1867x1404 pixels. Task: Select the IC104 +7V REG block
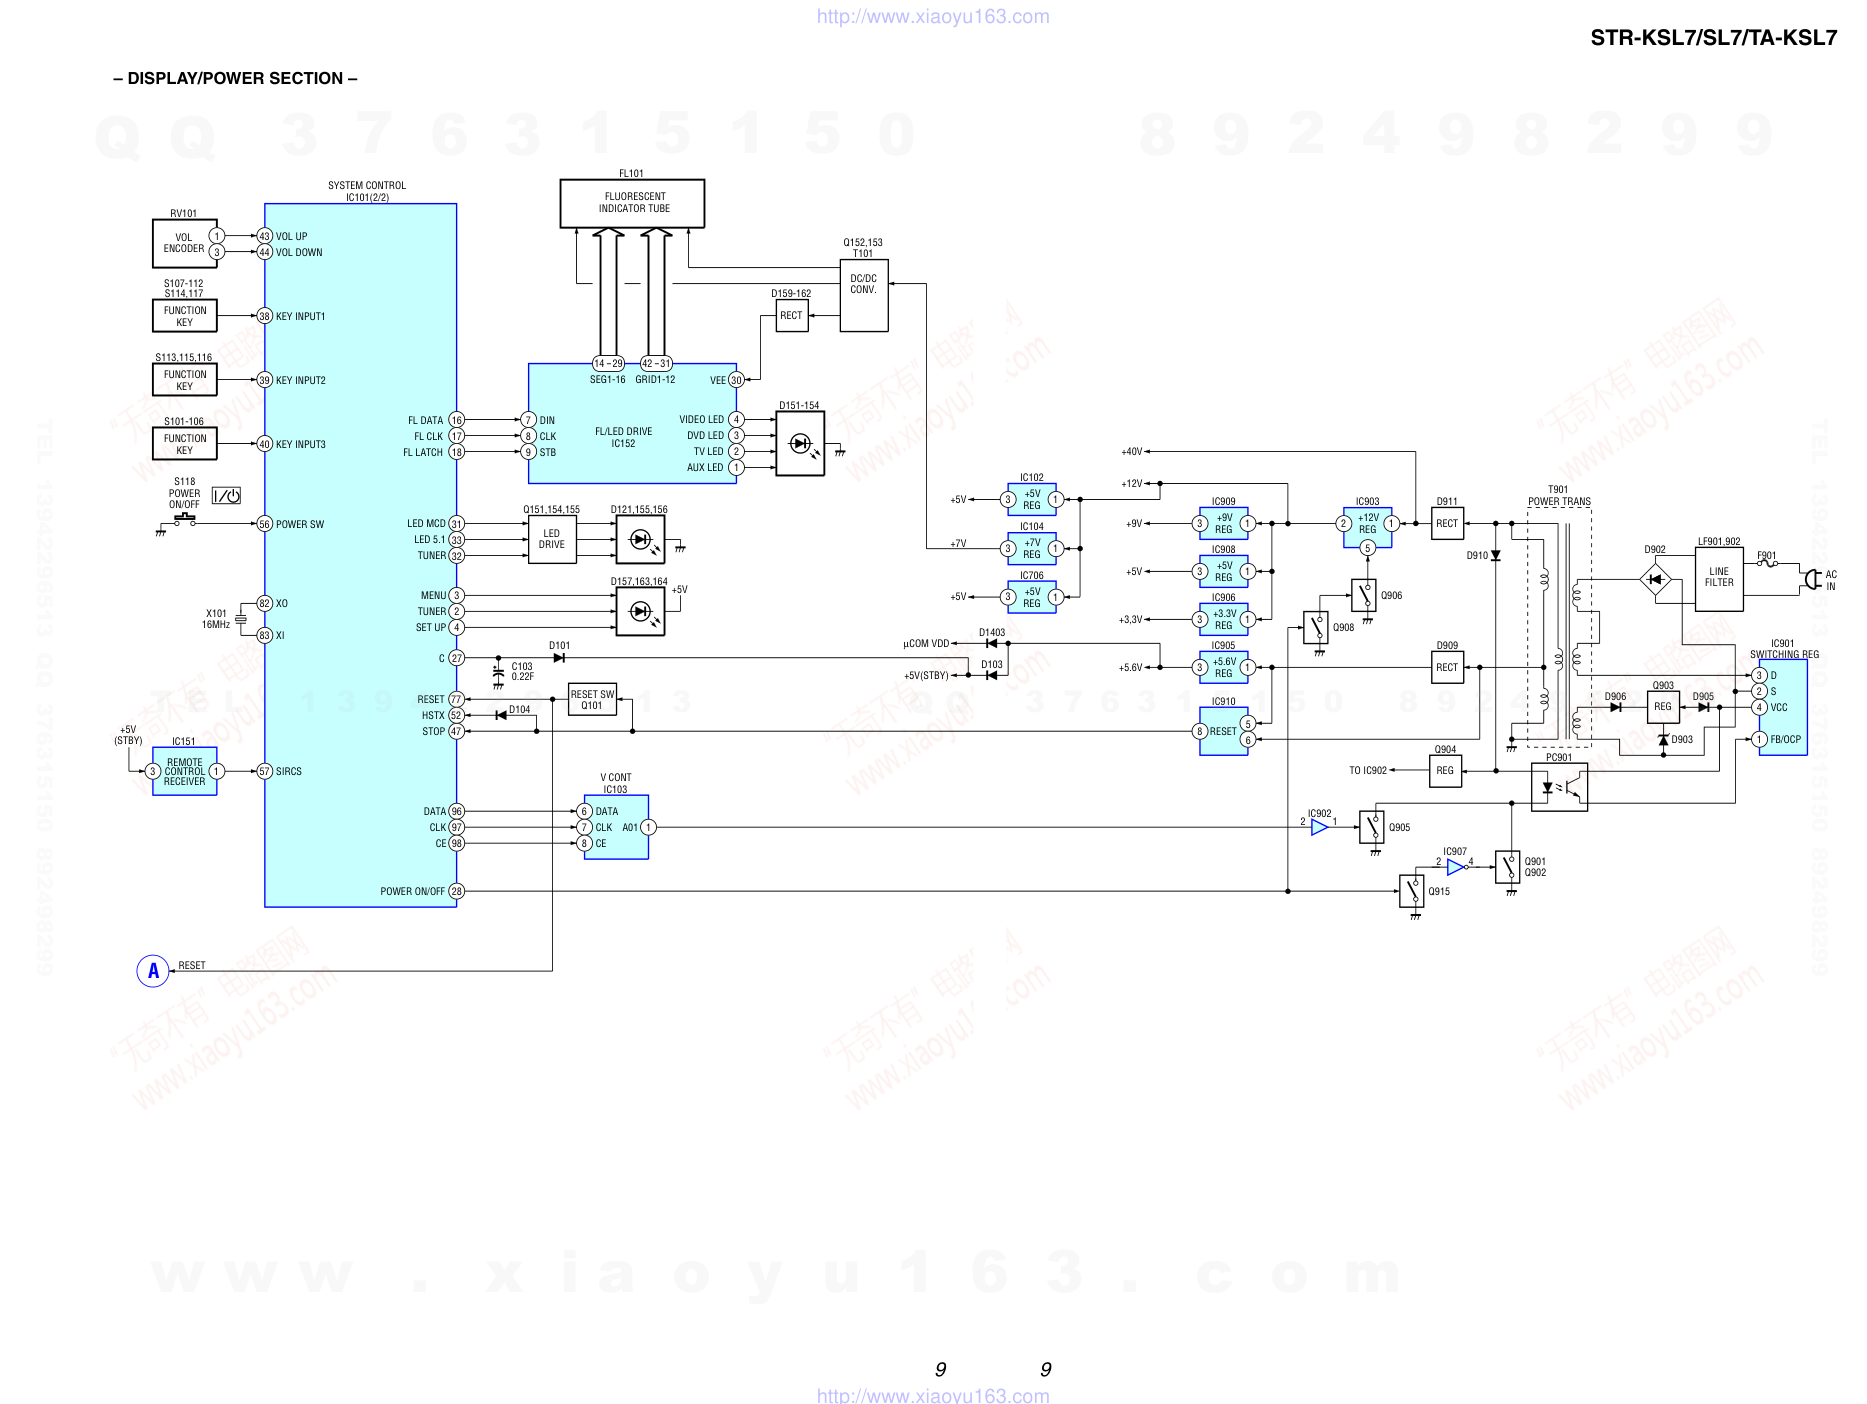pos(1032,548)
